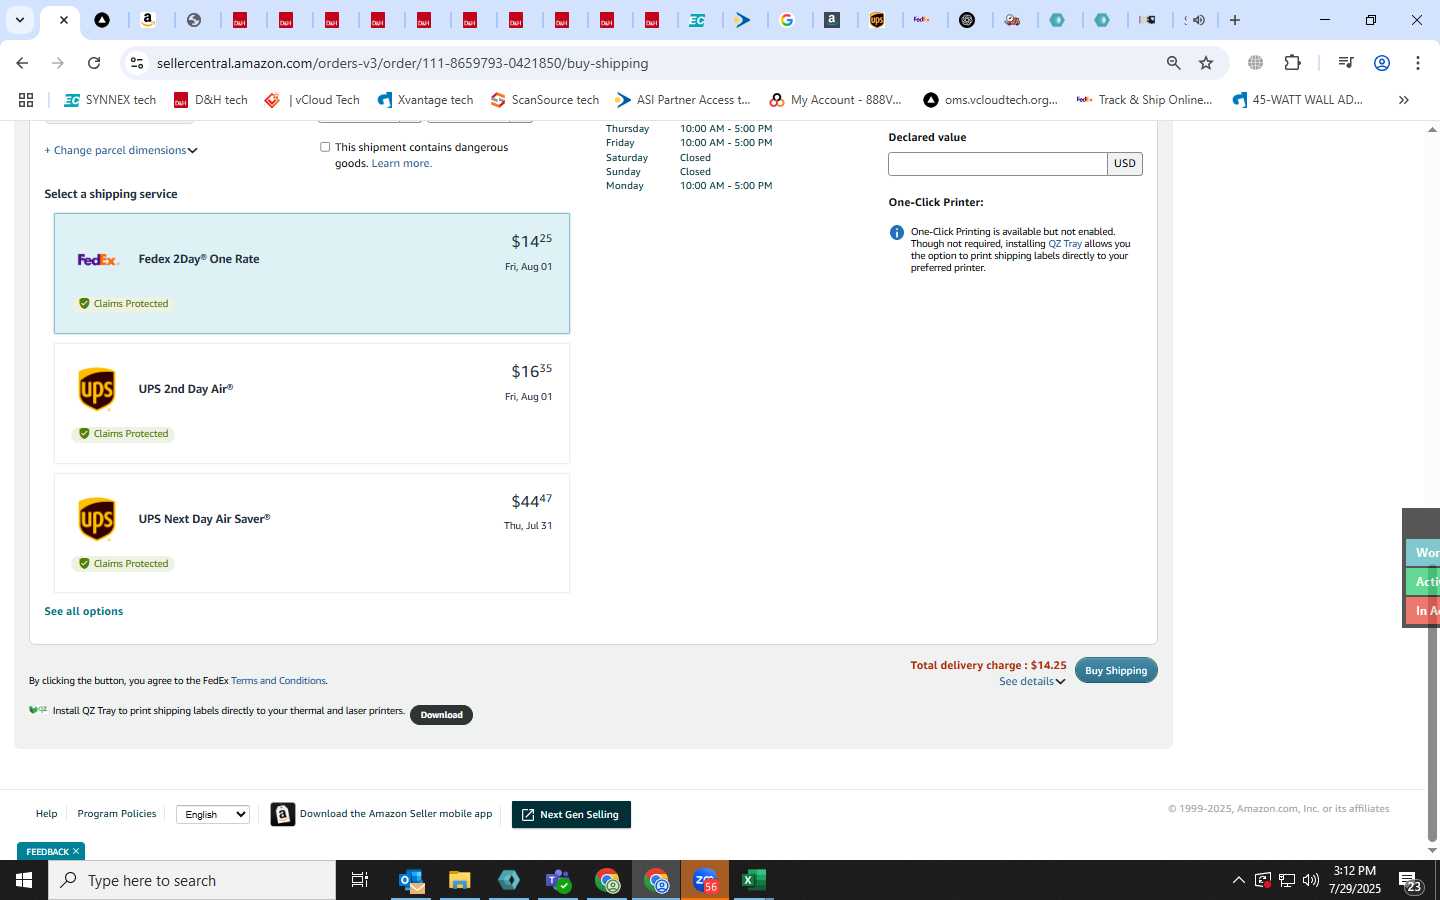Click See all options link
The width and height of the screenshot is (1440, 900).
[84, 611]
